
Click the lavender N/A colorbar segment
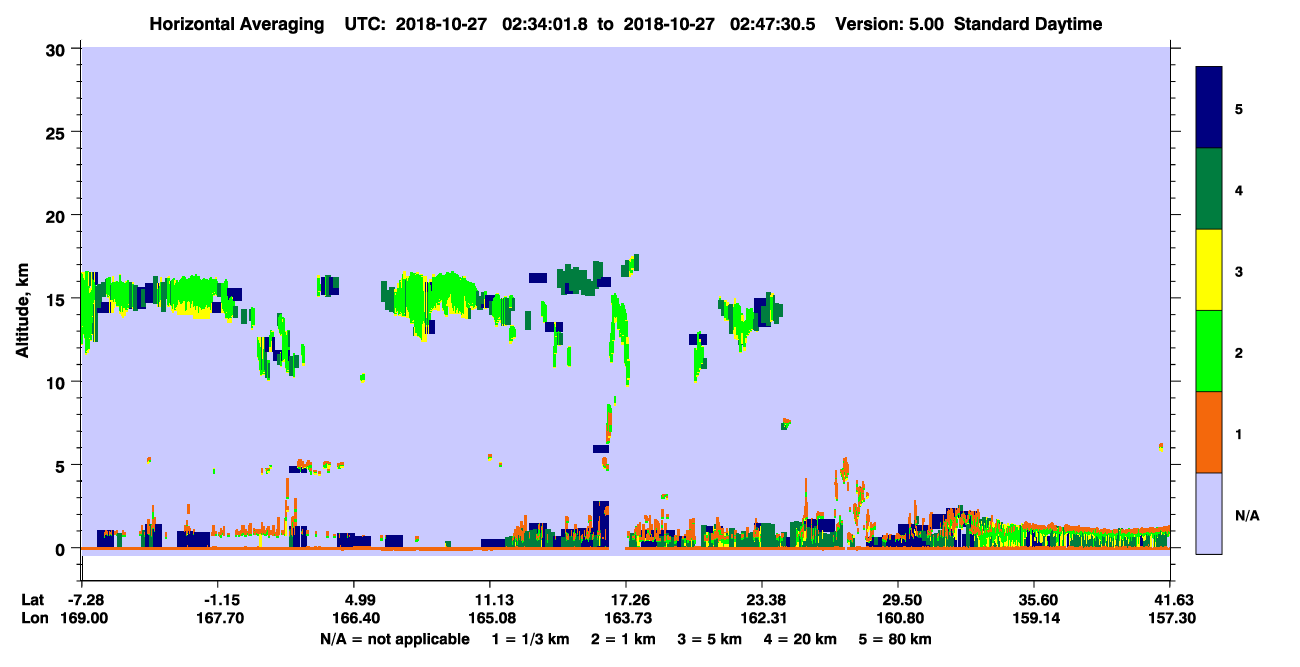point(1209,513)
